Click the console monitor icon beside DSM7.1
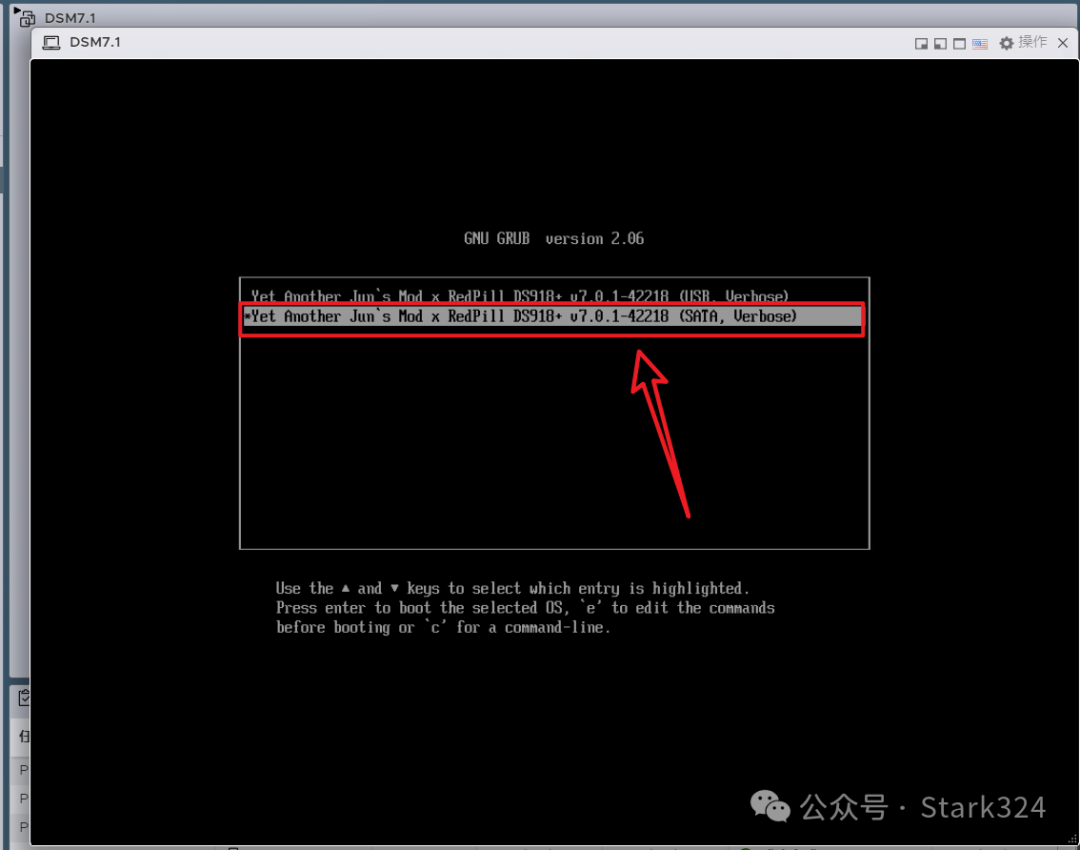1080x850 pixels. coord(52,43)
